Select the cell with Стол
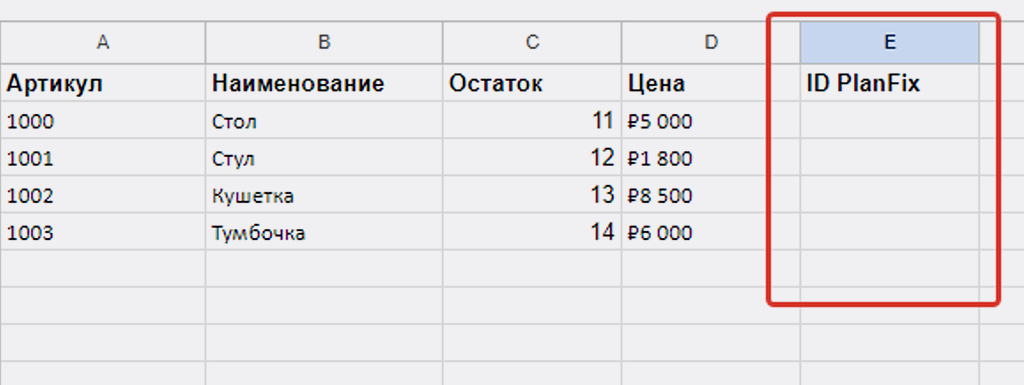Image resolution: width=1024 pixels, height=385 pixels. pyautogui.click(x=324, y=120)
